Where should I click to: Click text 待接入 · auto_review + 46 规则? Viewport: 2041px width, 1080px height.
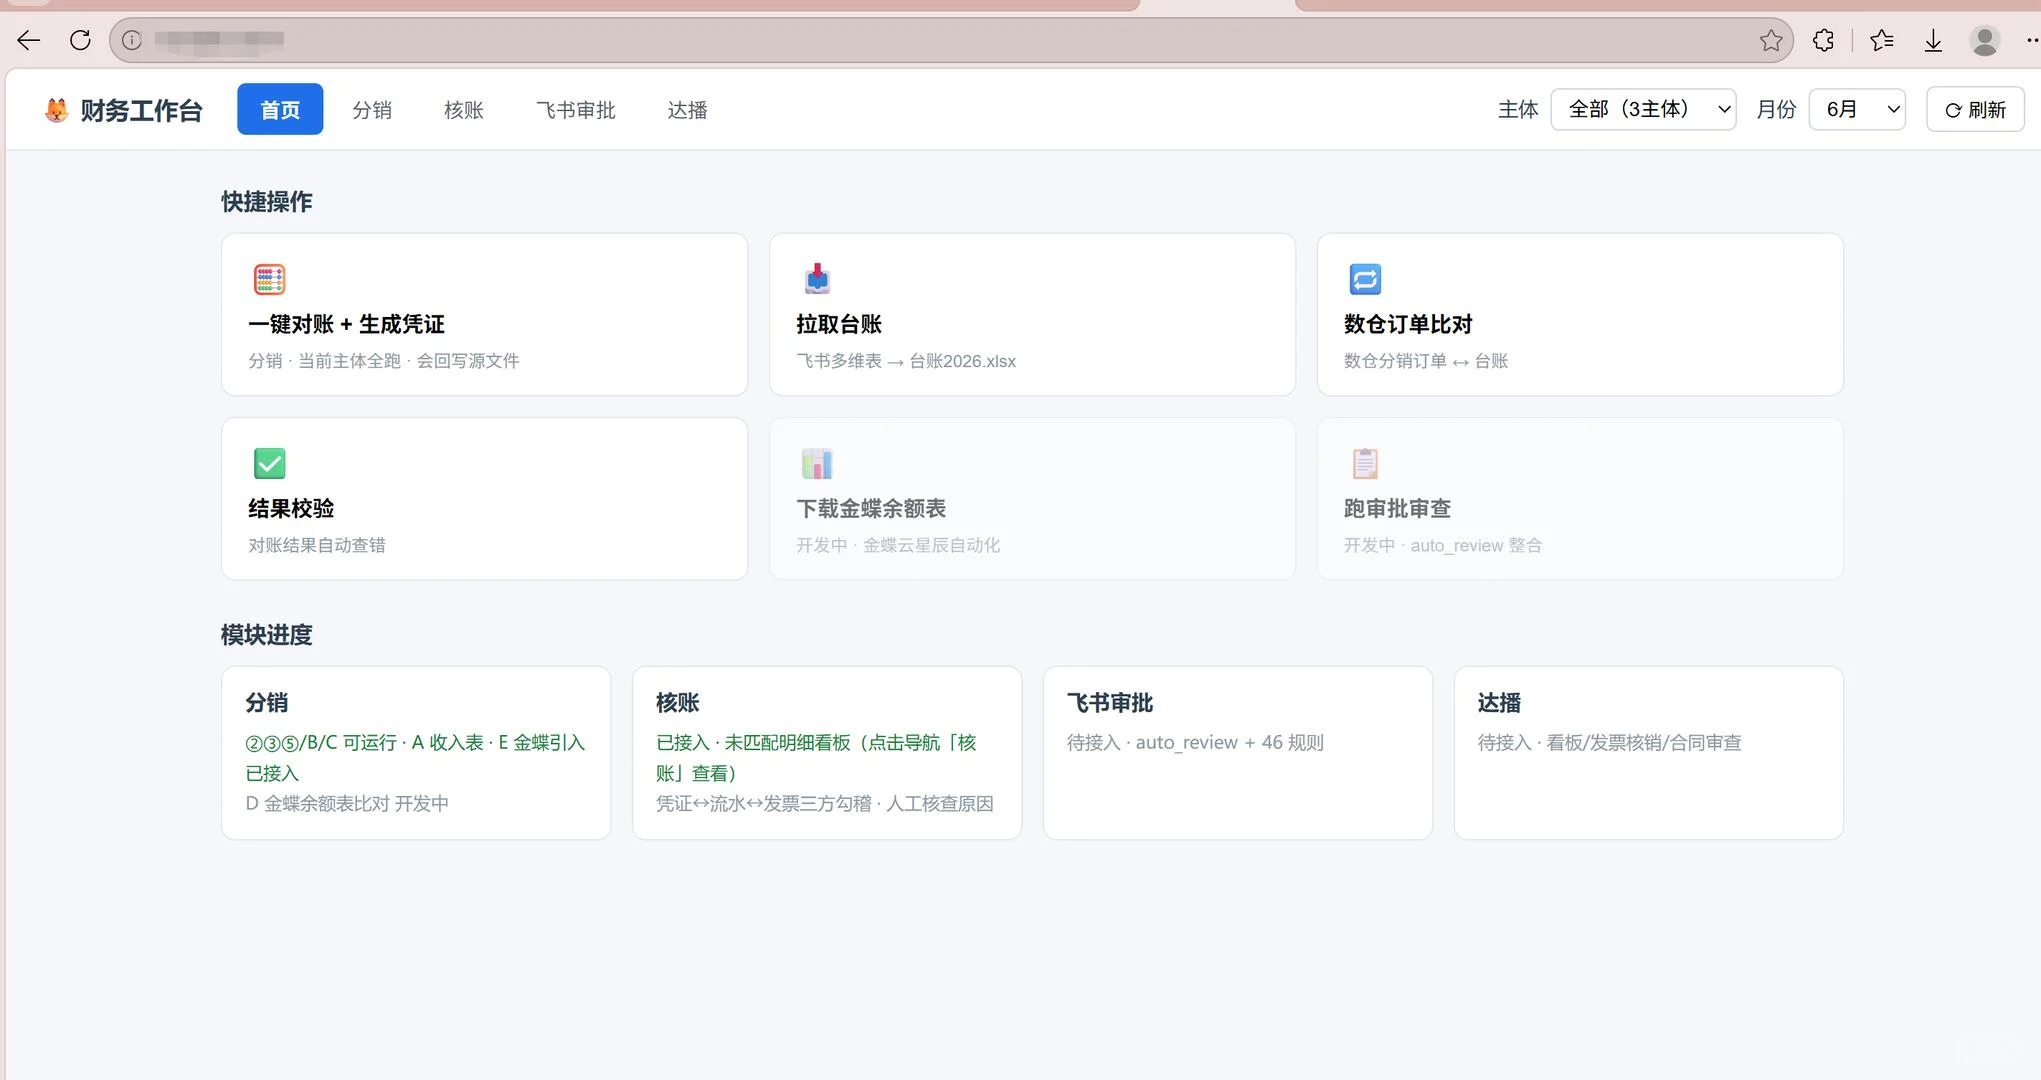(x=1195, y=742)
